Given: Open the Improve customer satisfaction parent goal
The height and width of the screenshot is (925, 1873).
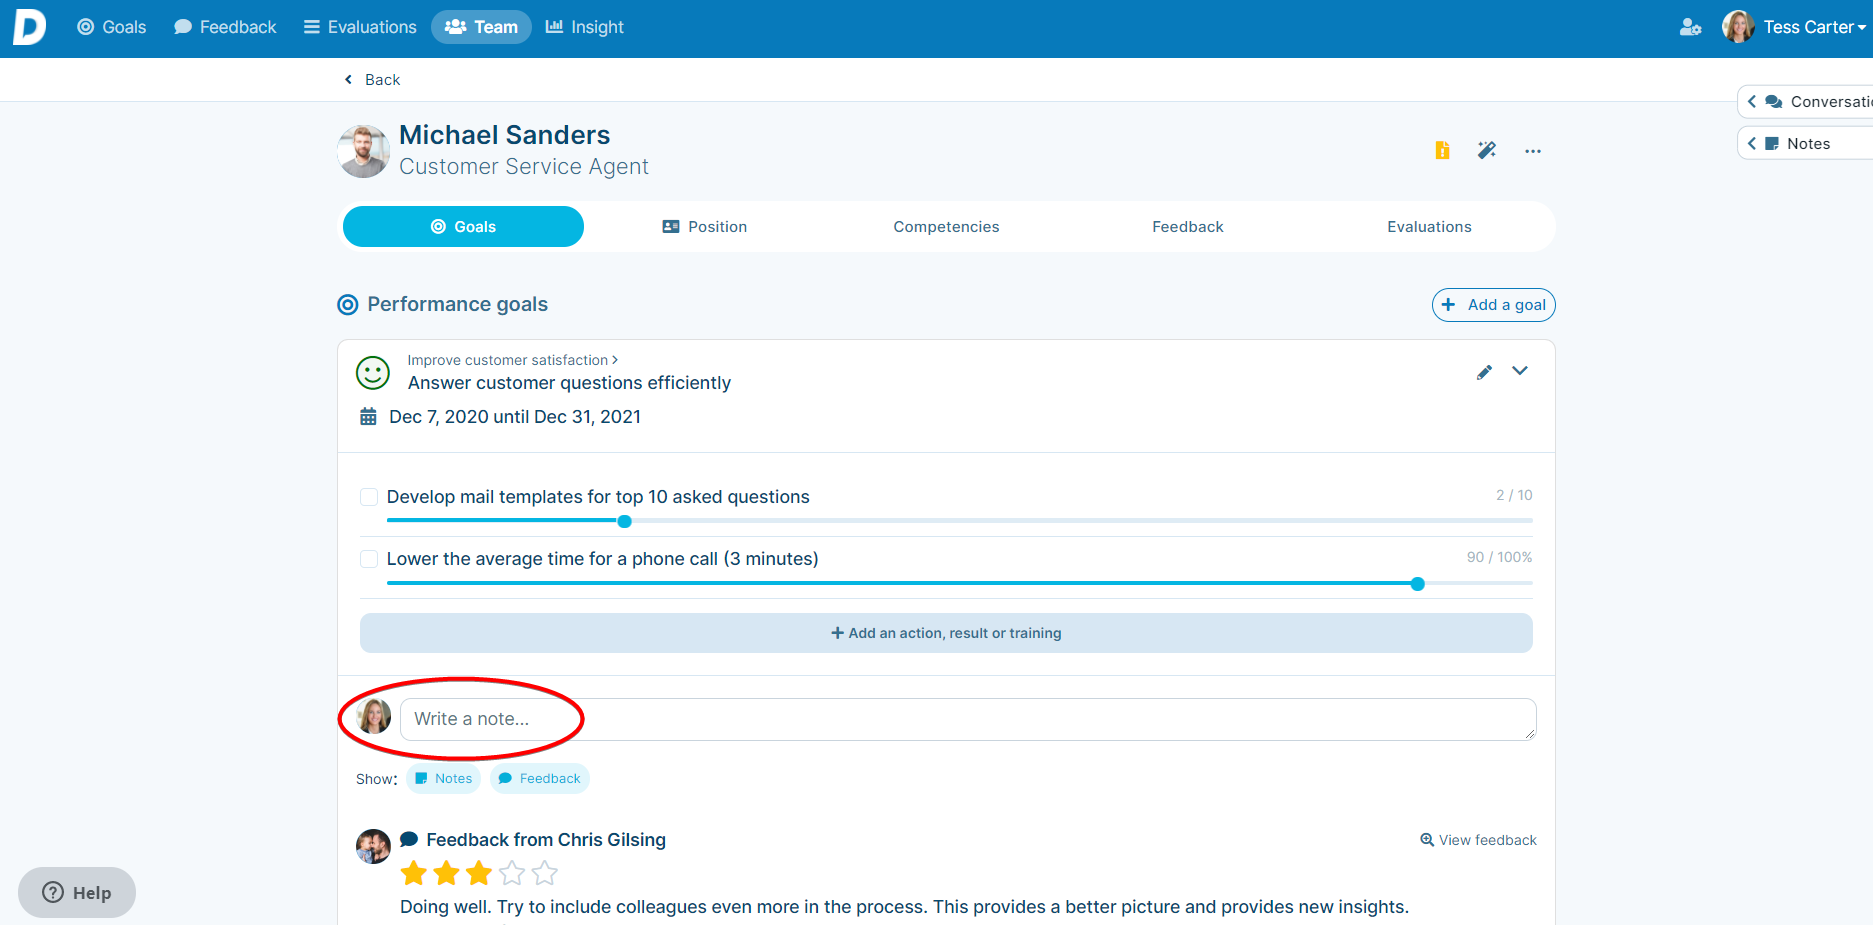Looking at the screenshot, I should tap(512, 360).
